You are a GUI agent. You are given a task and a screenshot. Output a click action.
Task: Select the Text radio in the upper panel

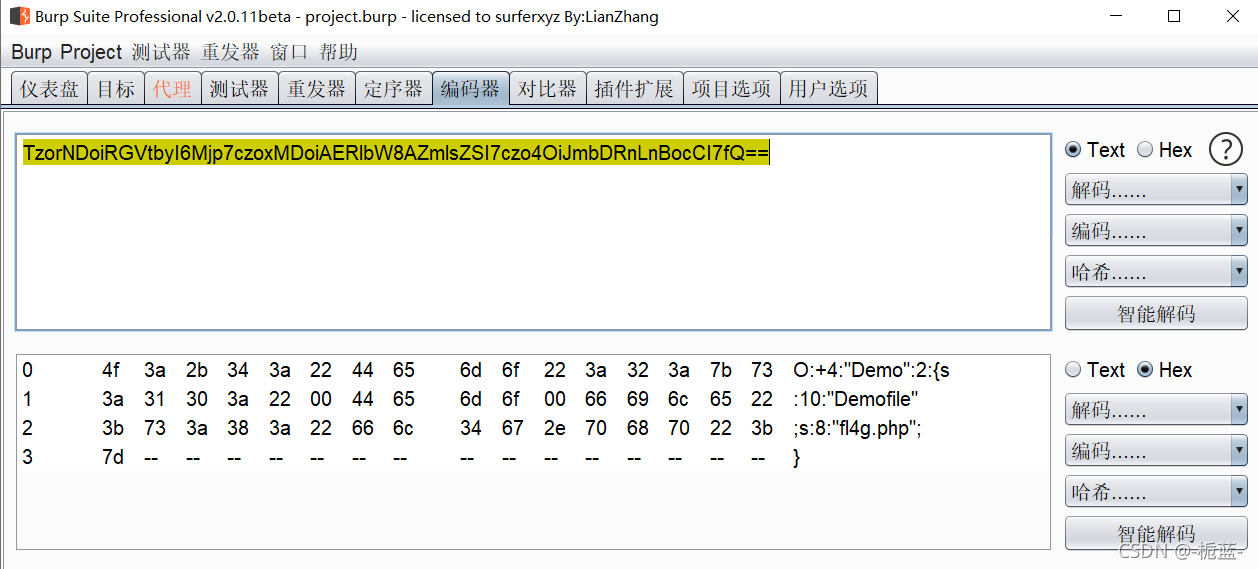point(1095,150)
